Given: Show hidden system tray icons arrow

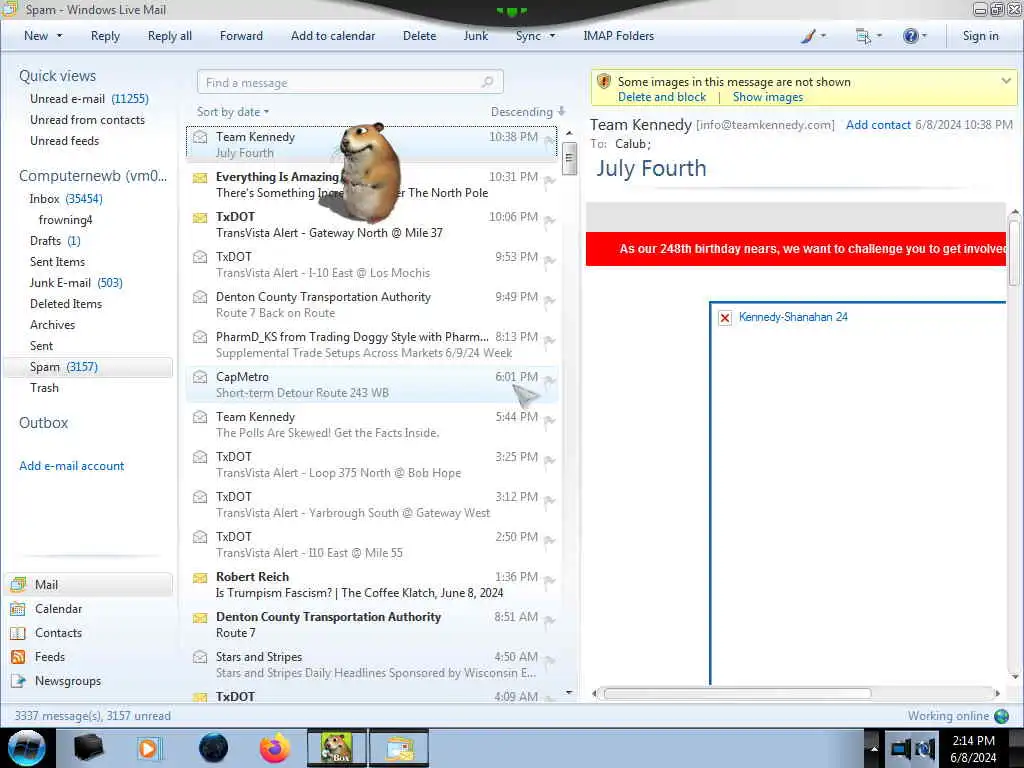Looking at the screenshot, I should (x=874, y=748).
